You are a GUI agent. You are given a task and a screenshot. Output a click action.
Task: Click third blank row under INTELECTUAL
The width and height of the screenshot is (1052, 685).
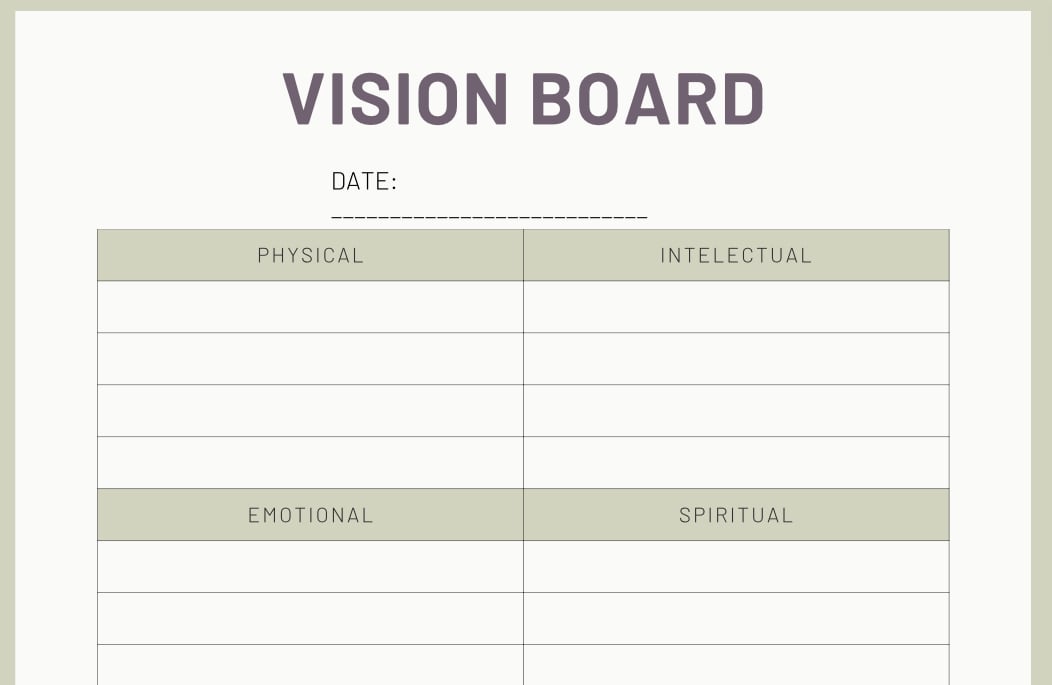pos(736,411)
